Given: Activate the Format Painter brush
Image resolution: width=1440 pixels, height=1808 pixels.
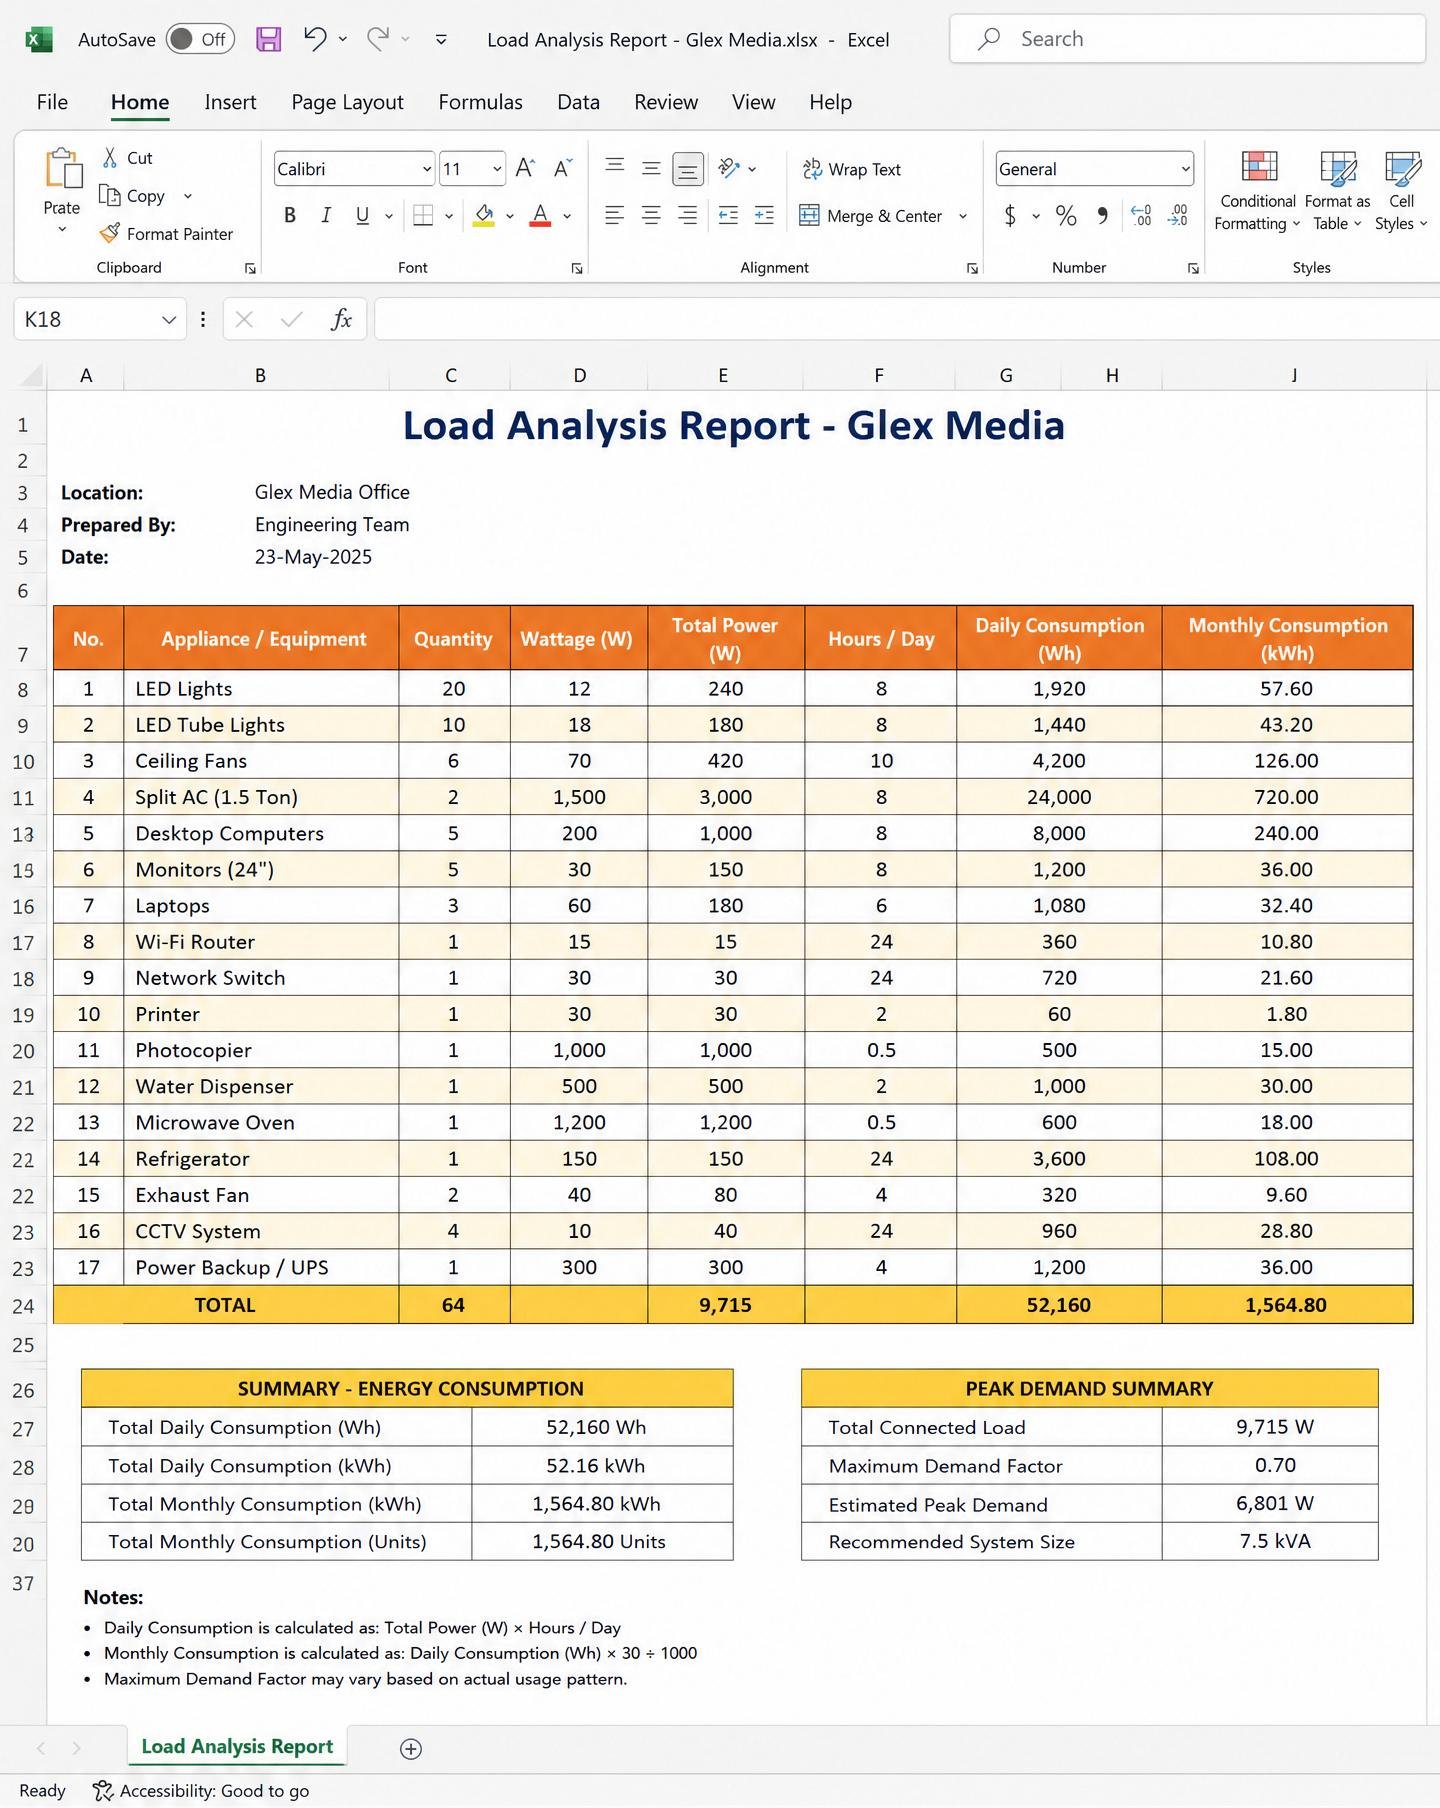Looking at the screenshot, I should click(166, 234).
